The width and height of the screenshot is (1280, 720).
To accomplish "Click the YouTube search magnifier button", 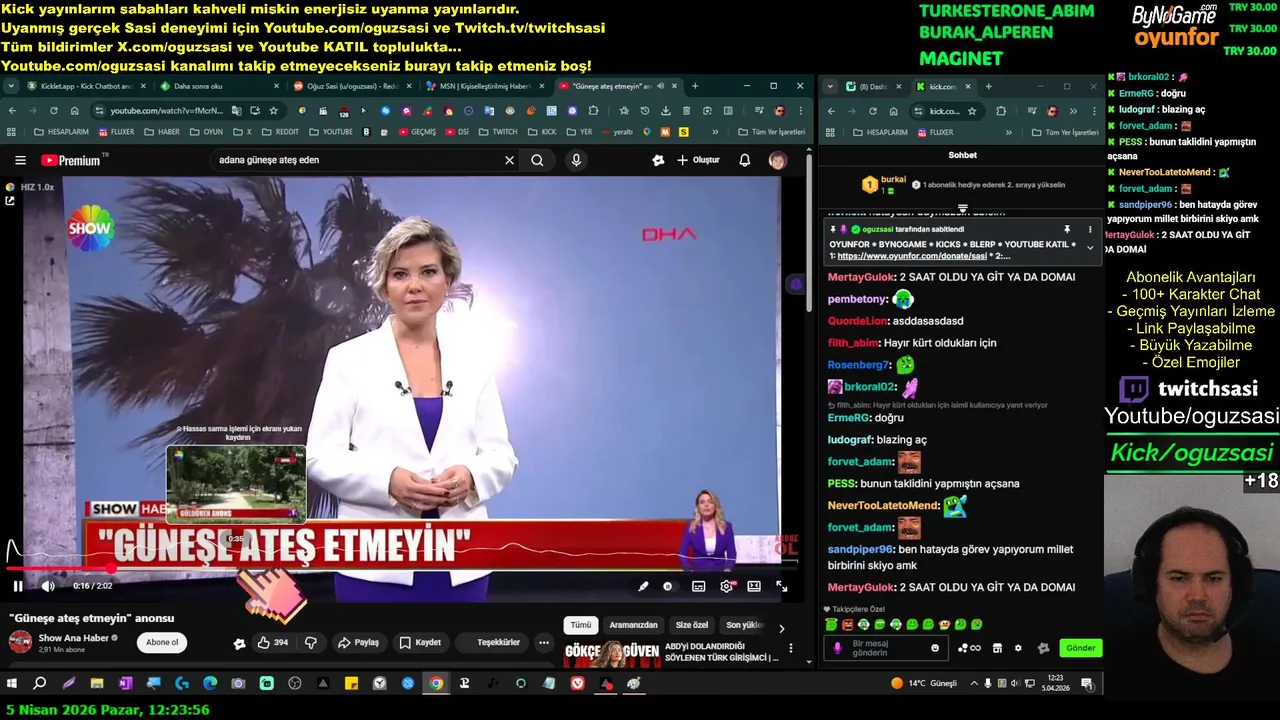I will [x=537, y=160].
